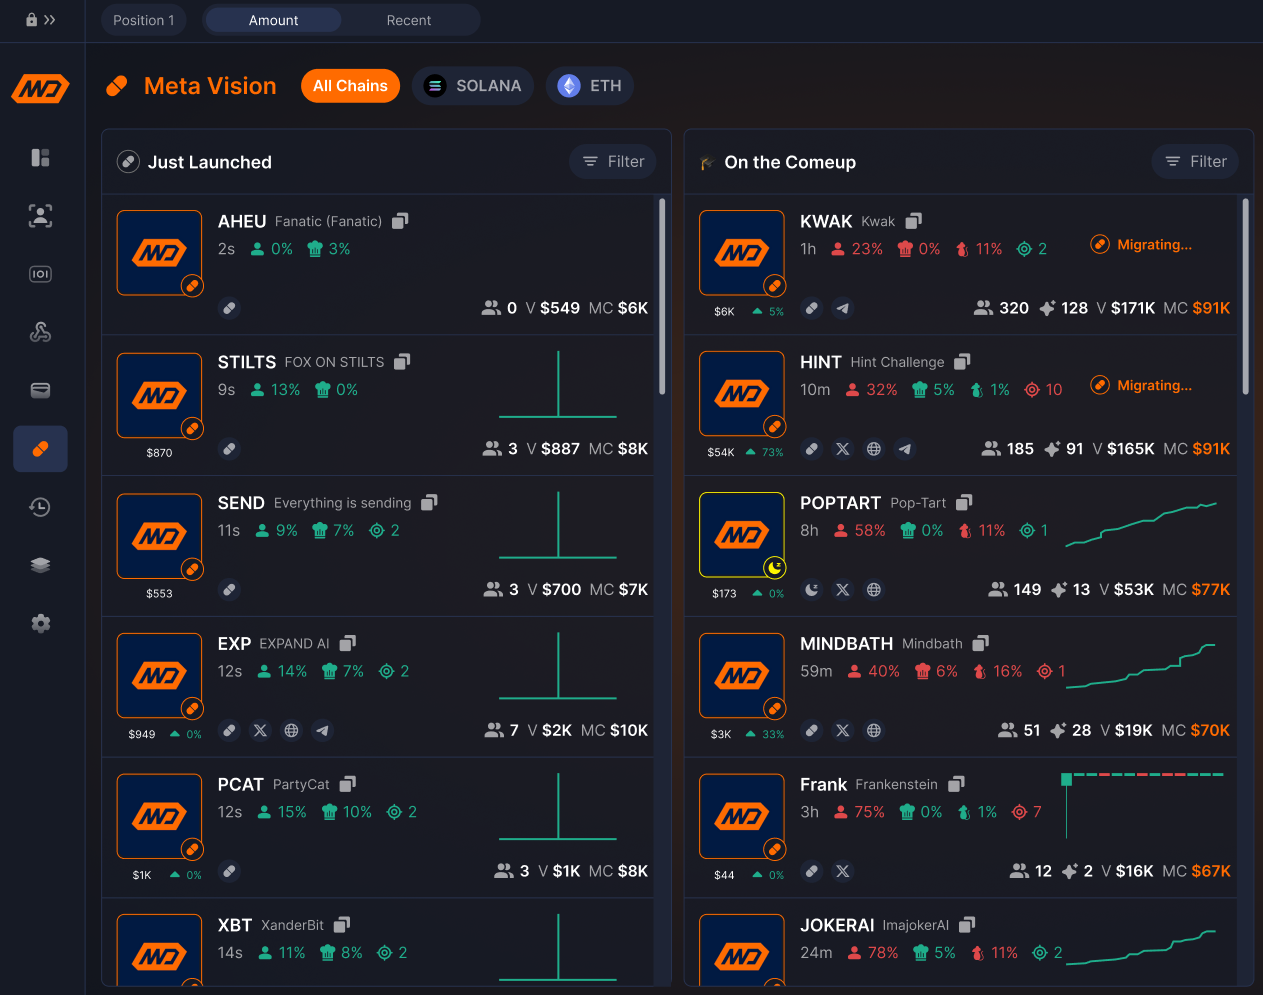Image resolution: width=1263 pixels, height=995 pixels.
Task: Click SEND volume $700 value
Action: pyautogui.click(x=561, y=590)
